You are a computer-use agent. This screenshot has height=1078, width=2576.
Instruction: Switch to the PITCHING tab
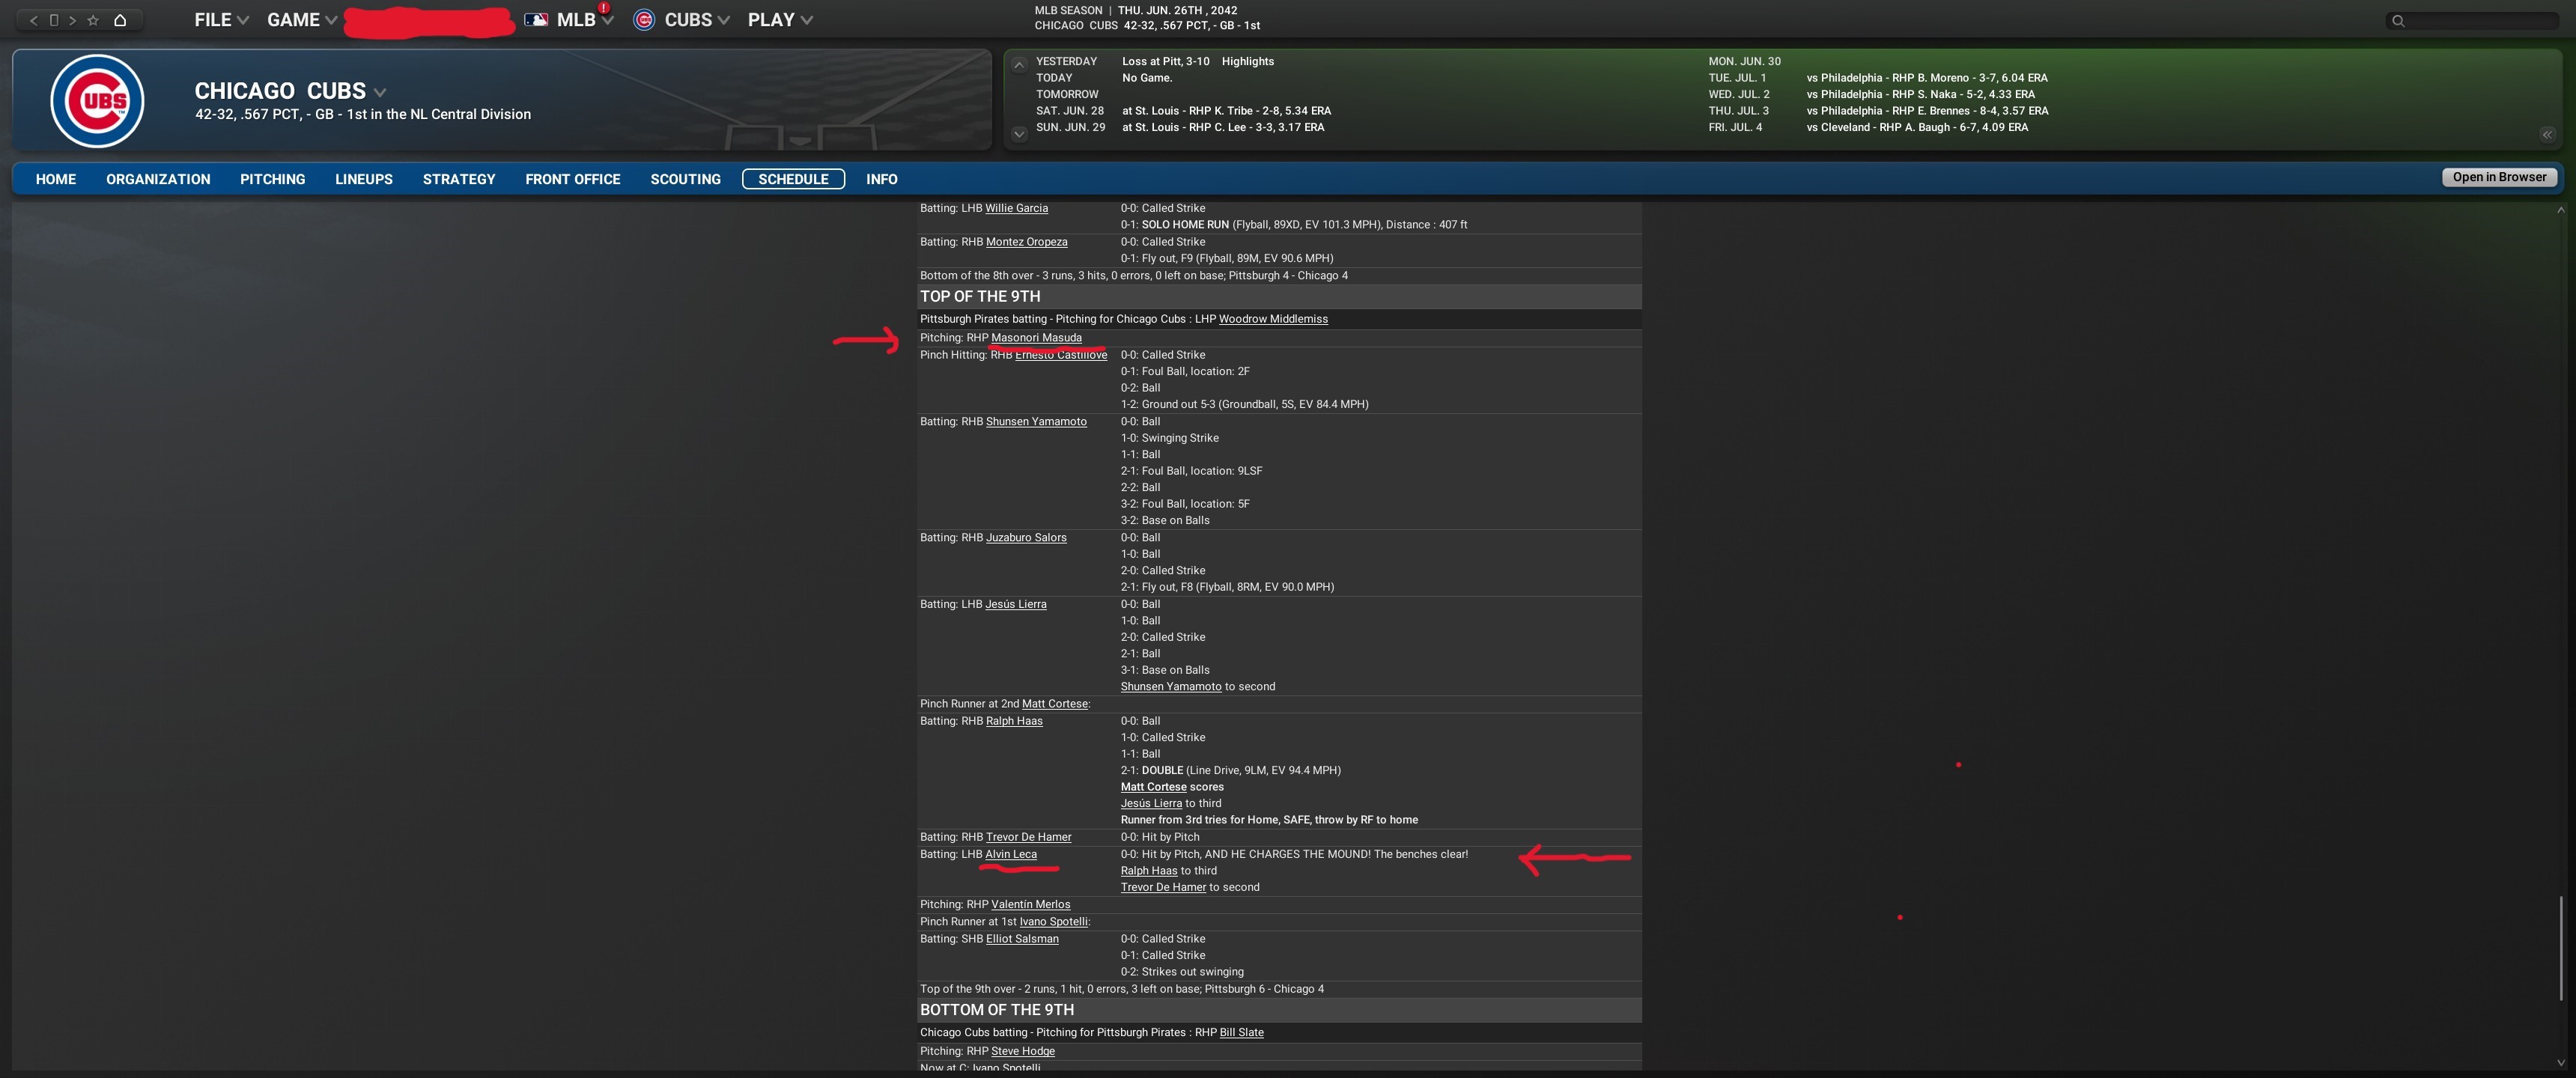[x=272, y=179]
